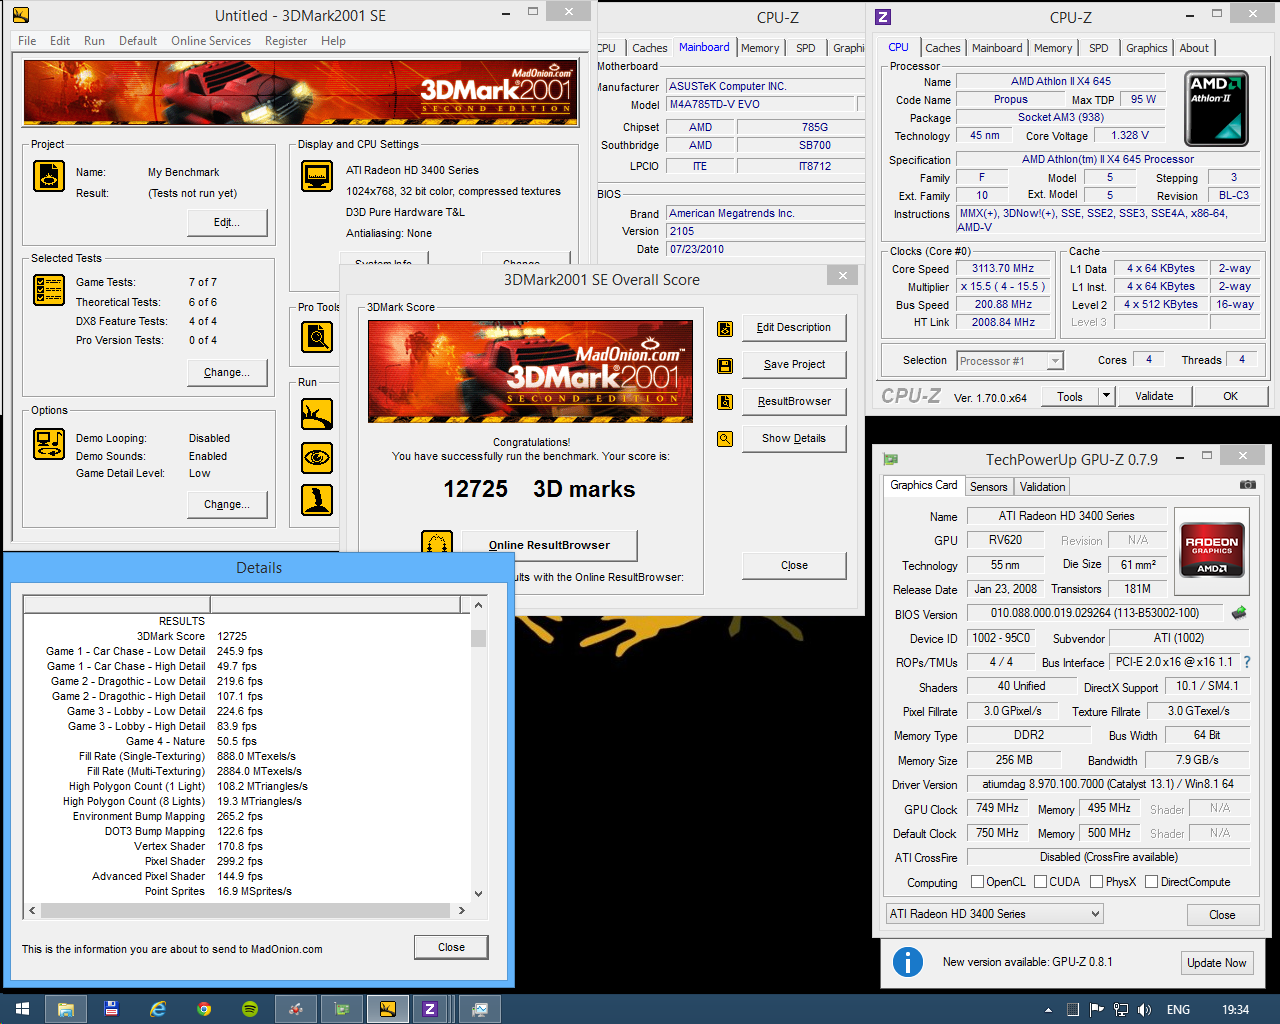This screenshot has width=1280, height=1024.
Task: Click the blue info icon in GPU-Z update bar
Action: pos(907,962)
